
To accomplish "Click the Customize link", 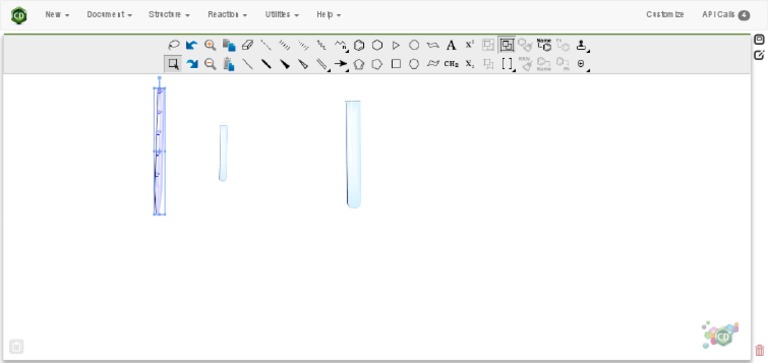I will 665,15.
